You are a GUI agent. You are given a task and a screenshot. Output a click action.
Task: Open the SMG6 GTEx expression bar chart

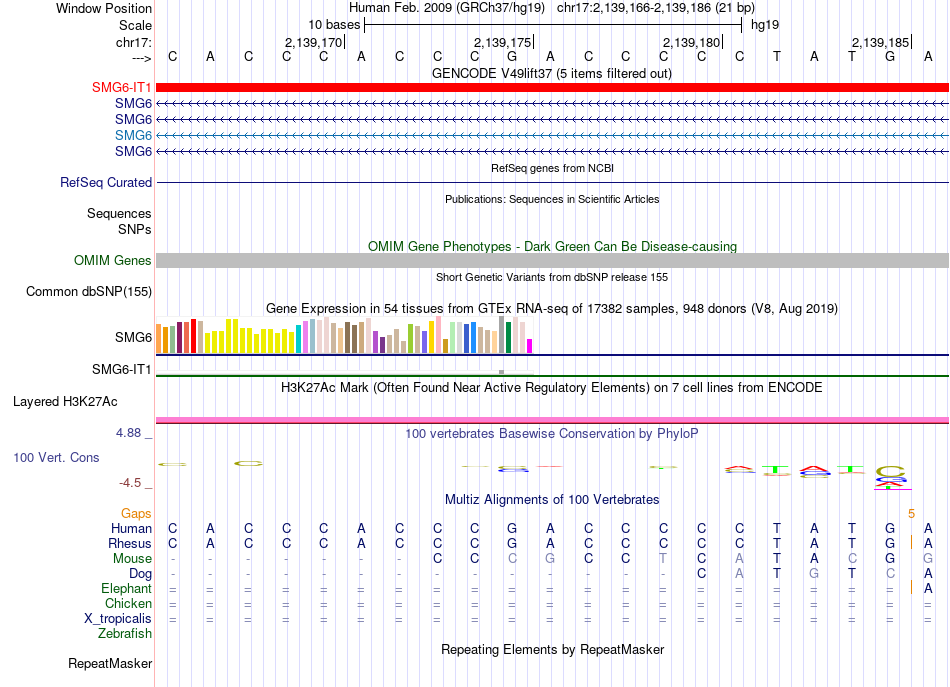(344, 335)
